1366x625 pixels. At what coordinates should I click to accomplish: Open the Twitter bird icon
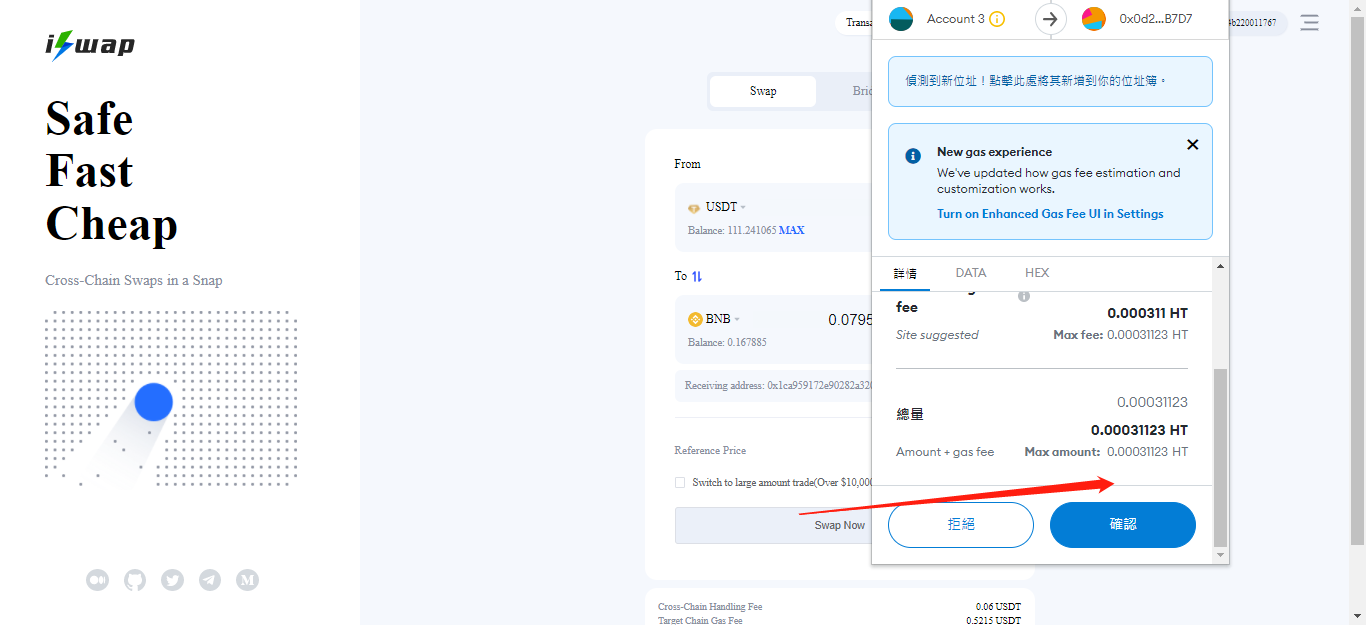[x=173, y=580]
